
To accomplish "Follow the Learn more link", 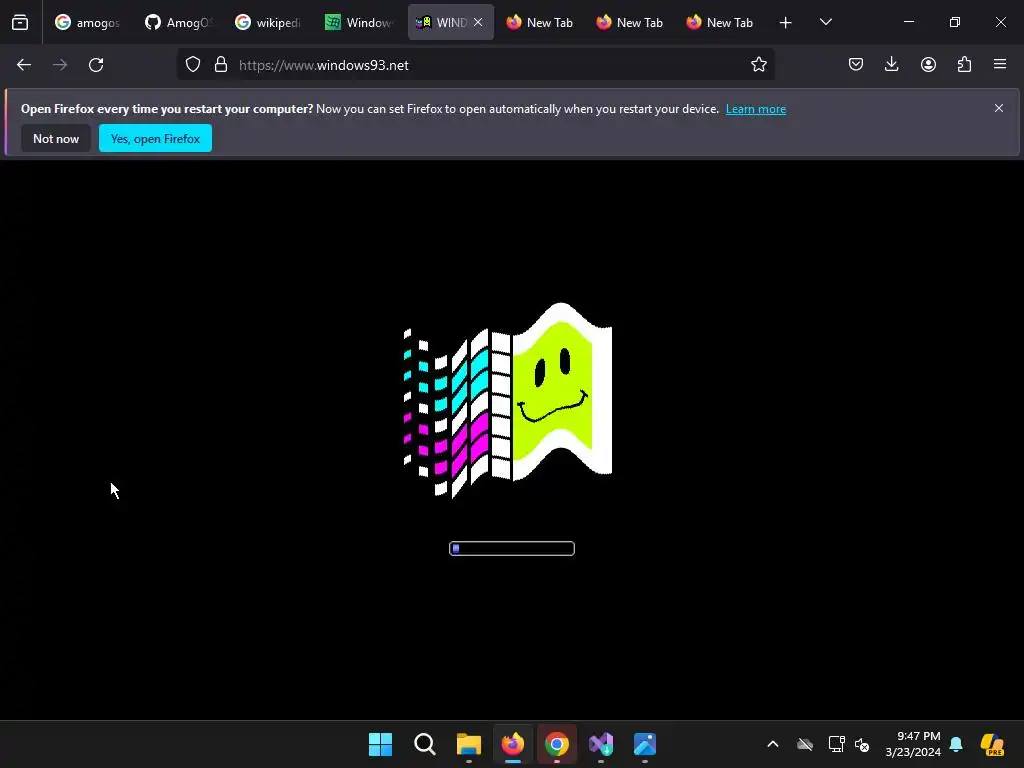I will [x=756, y=109].
